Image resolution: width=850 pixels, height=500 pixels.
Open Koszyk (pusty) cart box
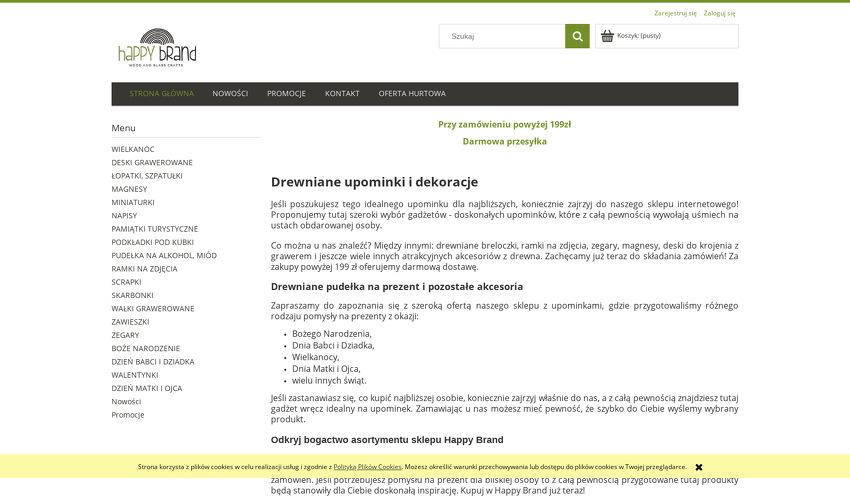667,36
